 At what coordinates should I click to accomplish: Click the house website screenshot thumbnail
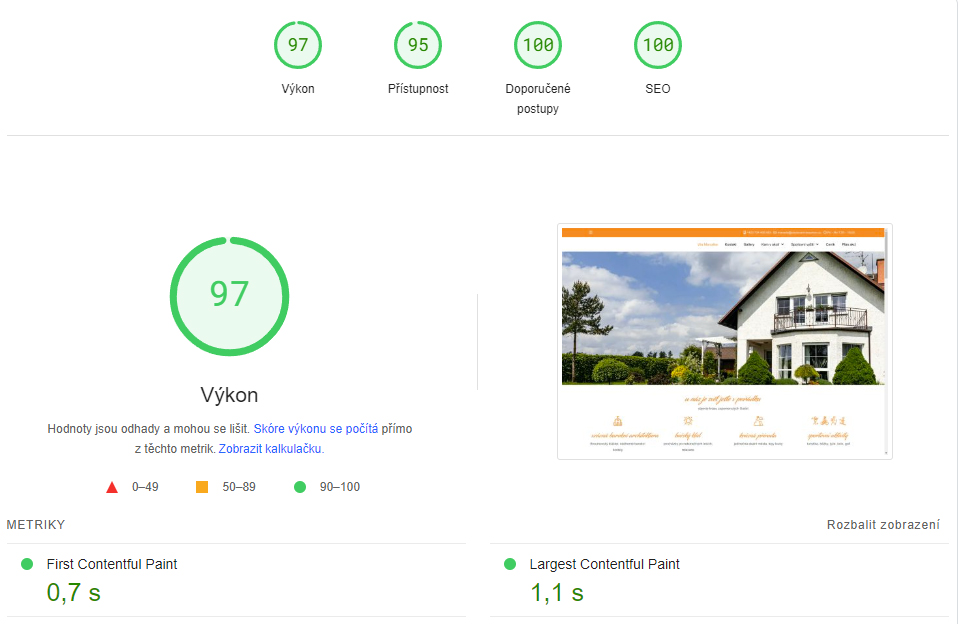(x=724, y=341)
